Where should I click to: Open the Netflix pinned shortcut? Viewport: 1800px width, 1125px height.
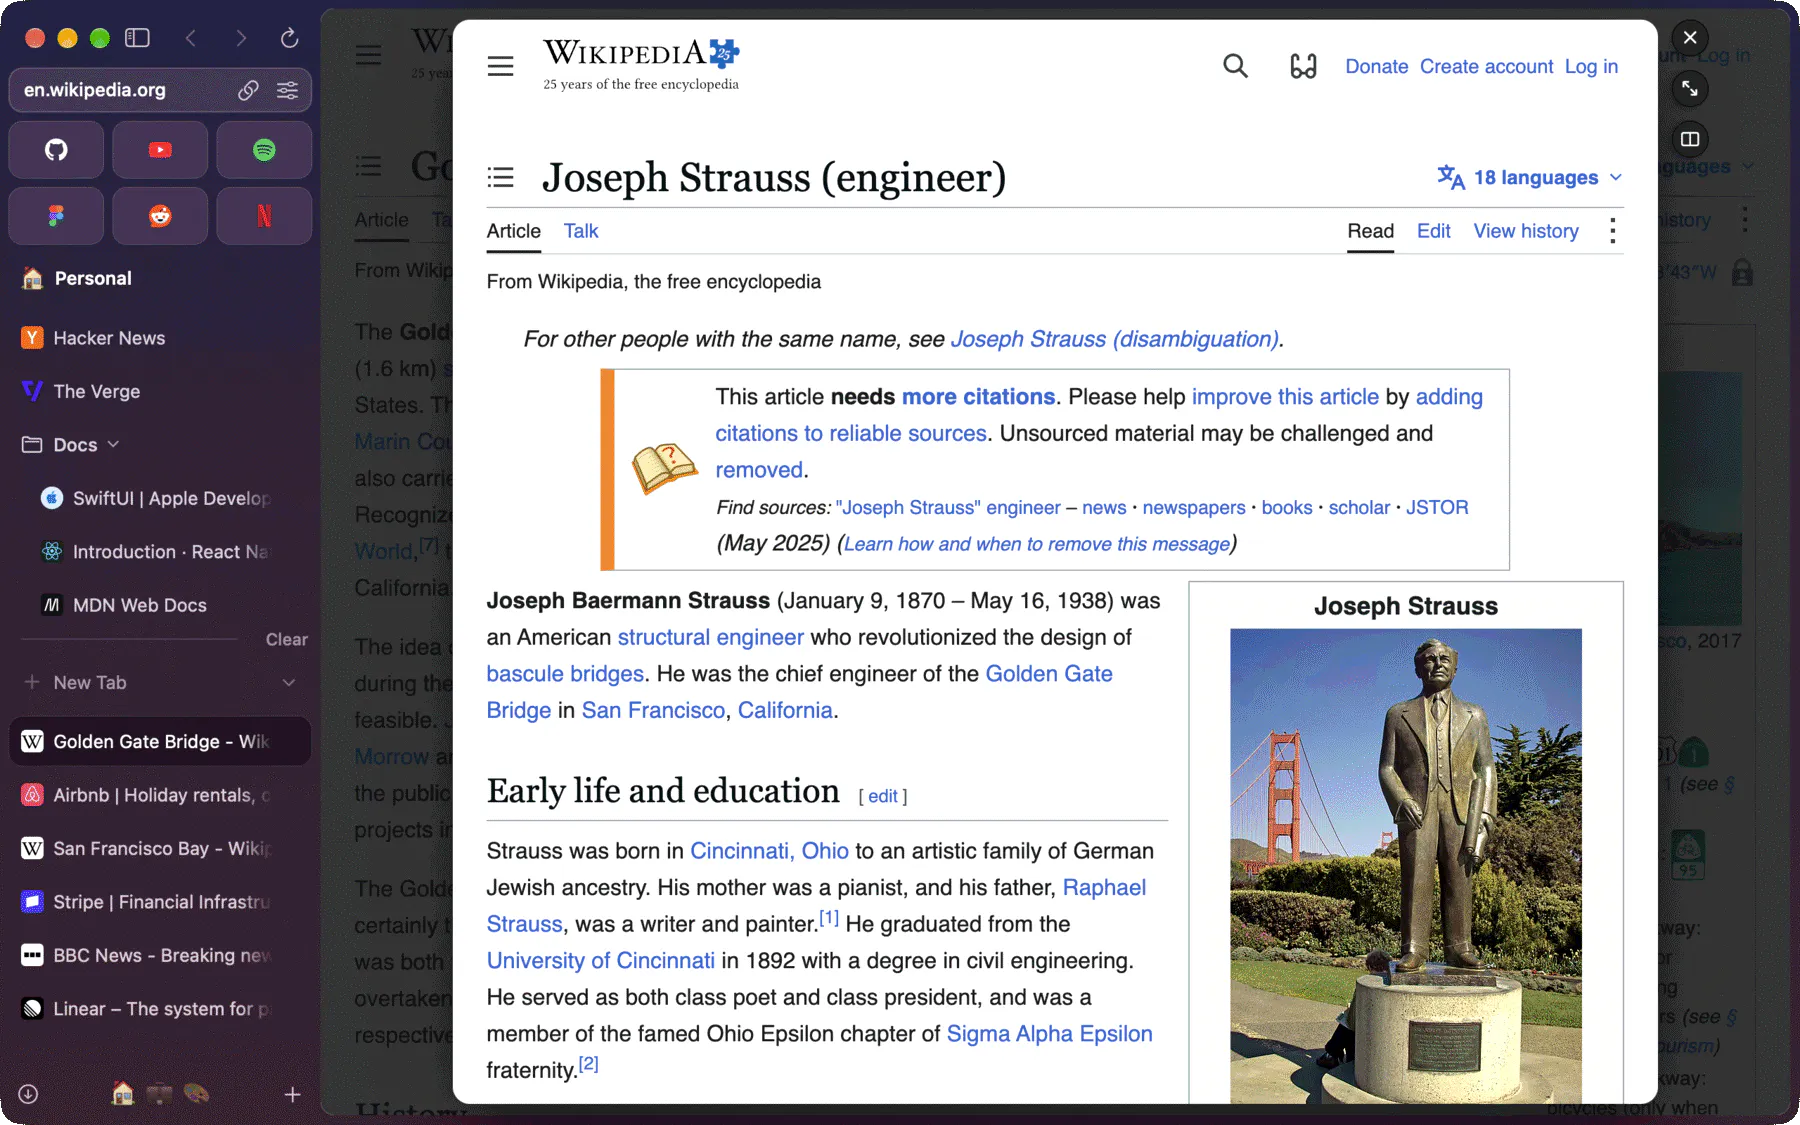pos(264,216)
